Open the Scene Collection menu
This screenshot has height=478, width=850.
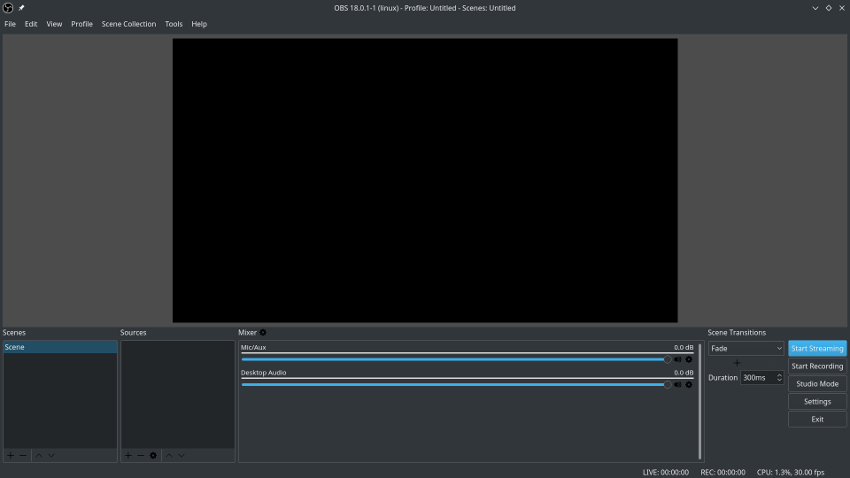pos(128,24)
